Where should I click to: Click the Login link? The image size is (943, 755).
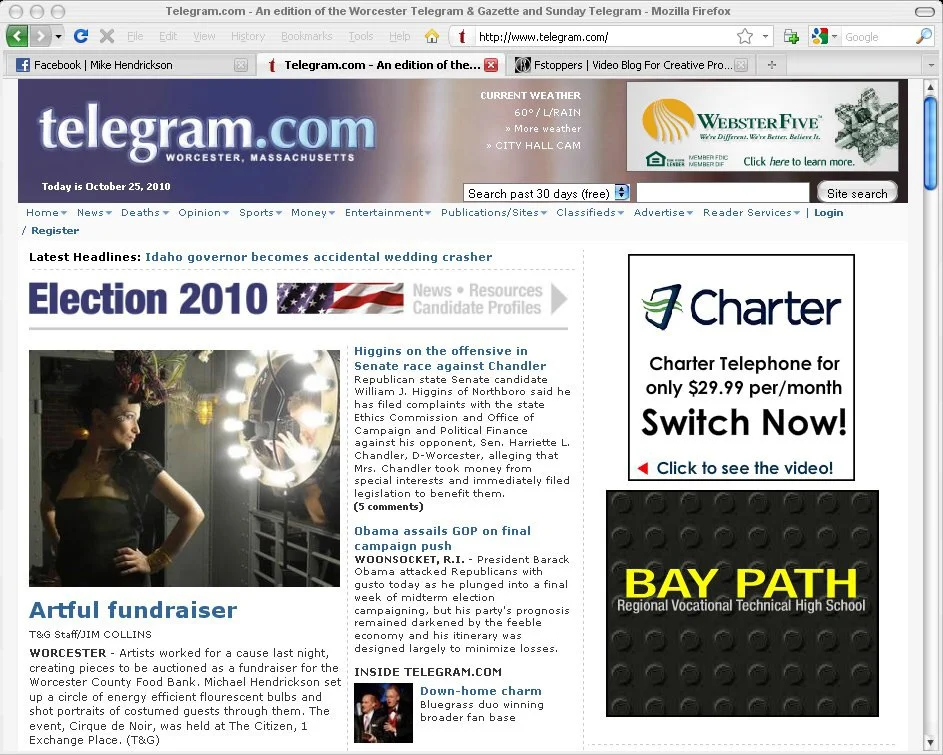[829, 212]
